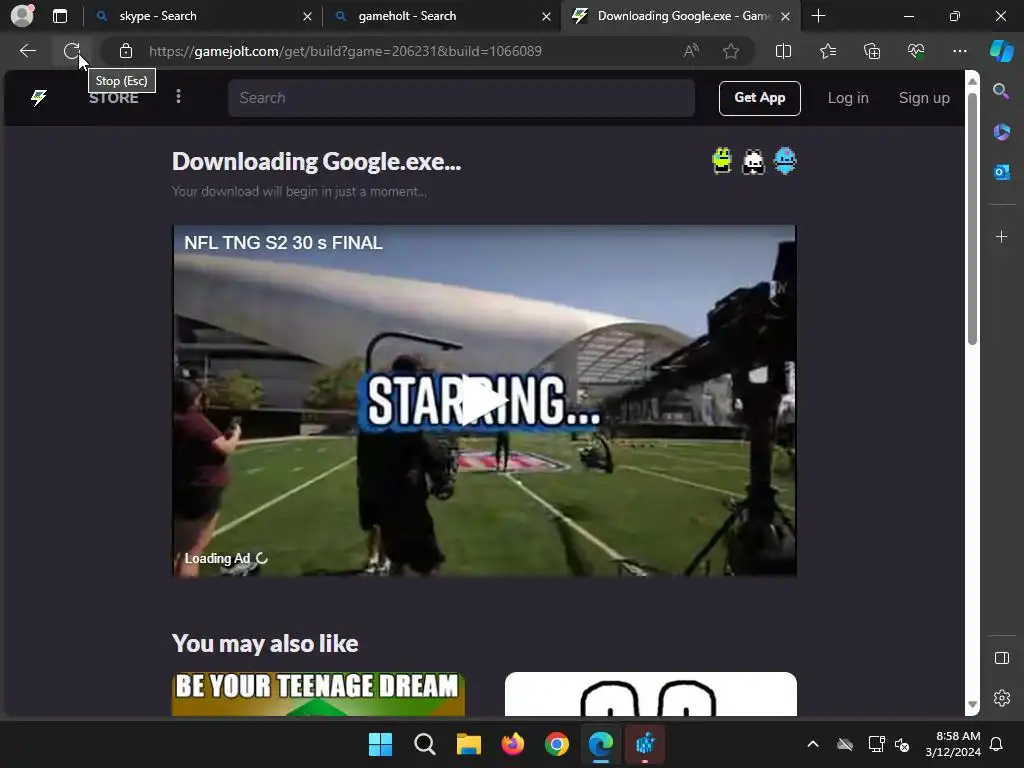This screenshot has width=1024, height=768.
Task: Toggle split screen view
Action: point(783,51)
